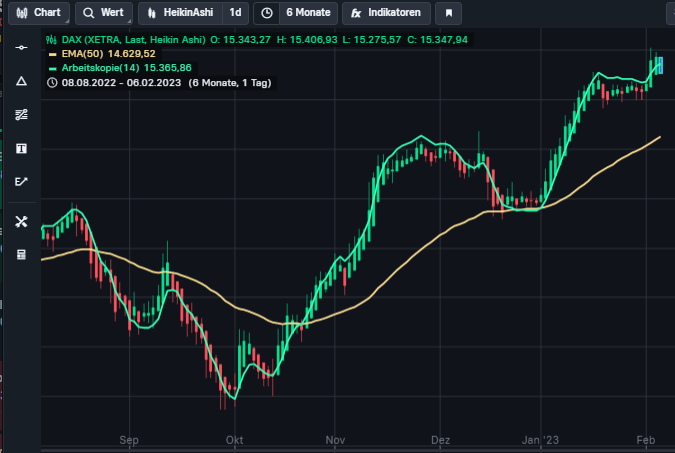The height and width of the screenshot is (453, 675).
Task: Open the Wert search dropdown
Action: [104, 13]
